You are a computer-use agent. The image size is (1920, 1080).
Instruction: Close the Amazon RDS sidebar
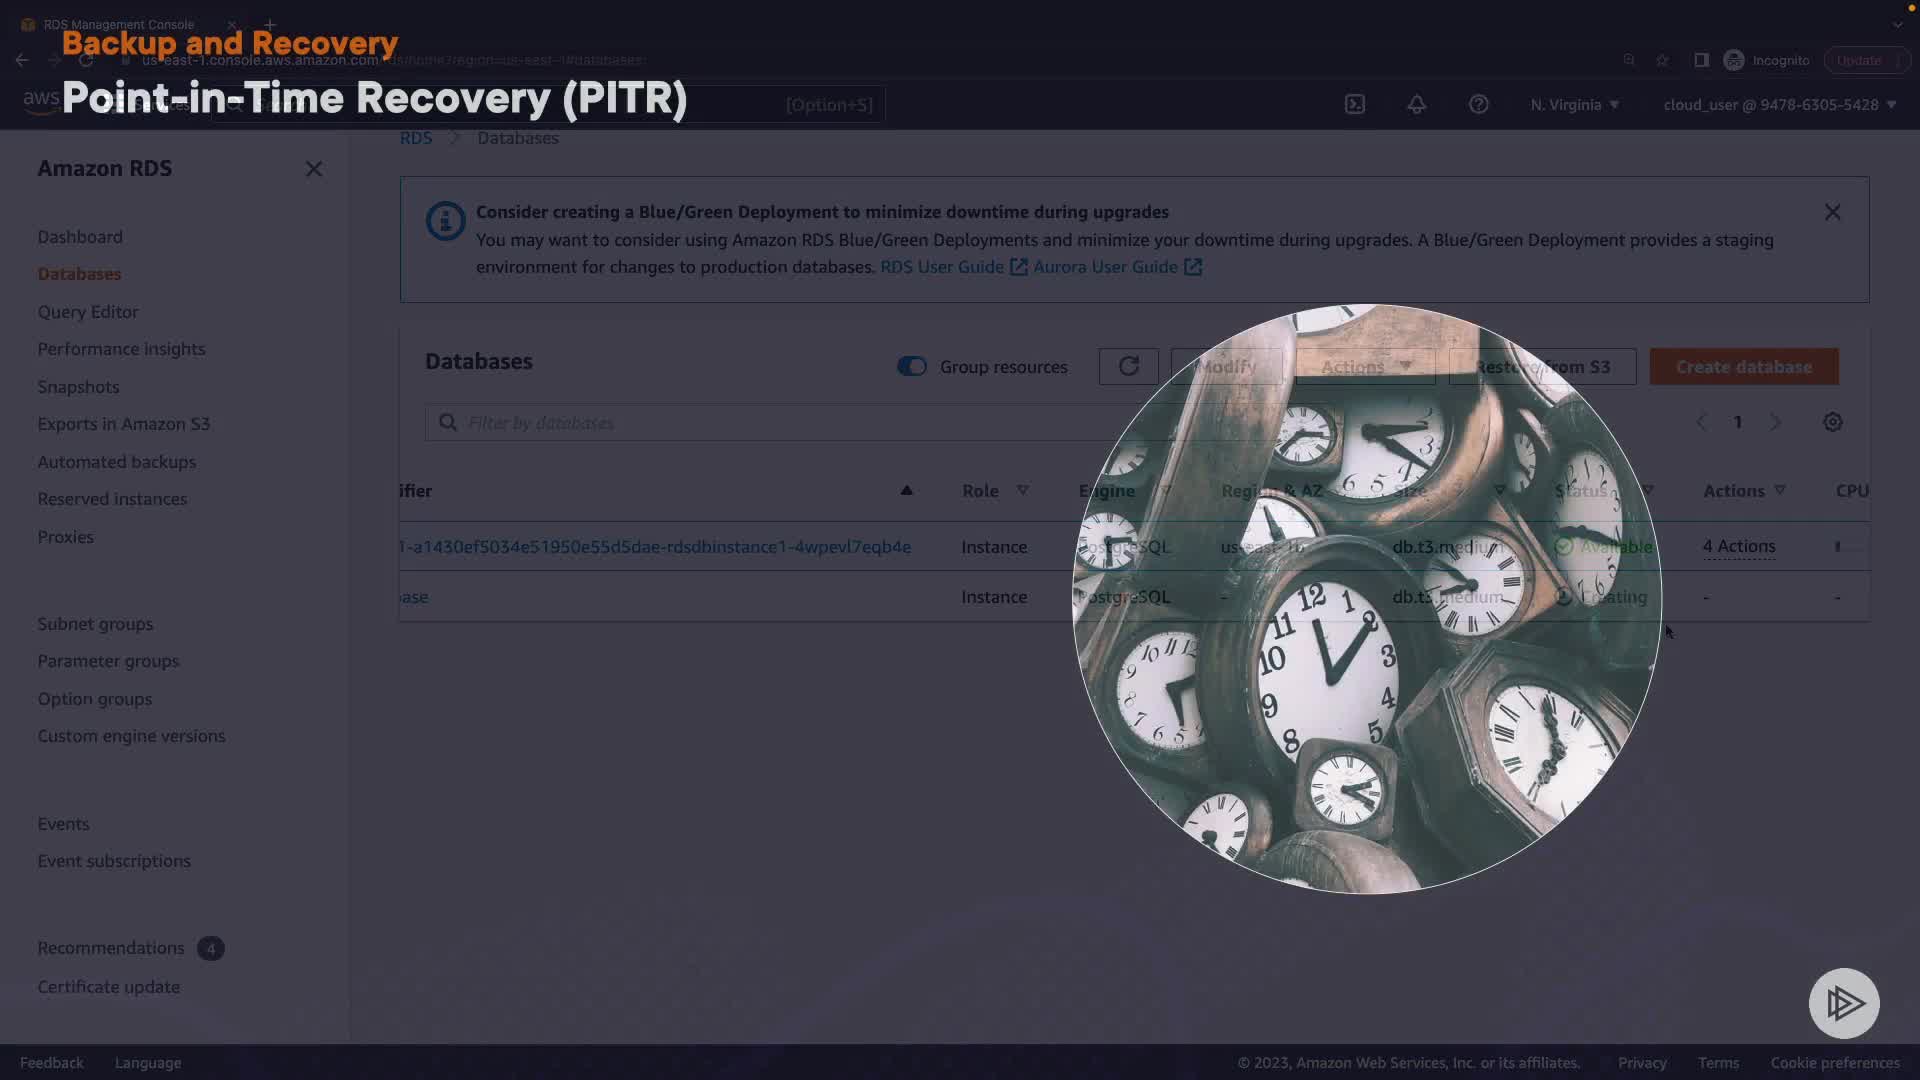click(x=314, y=169)
